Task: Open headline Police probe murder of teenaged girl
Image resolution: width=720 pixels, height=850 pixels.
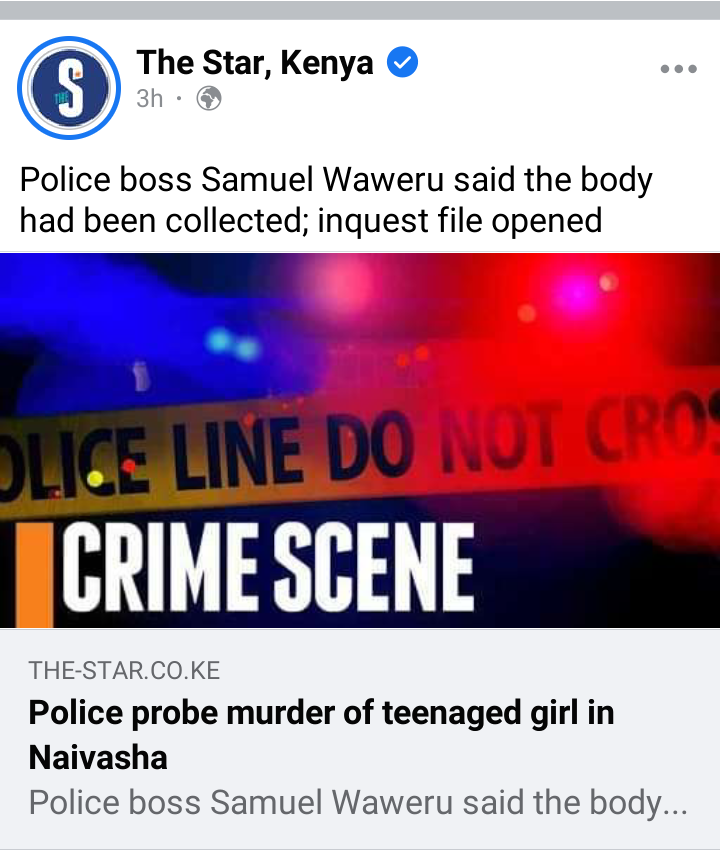Action: [x=321, y=735]
